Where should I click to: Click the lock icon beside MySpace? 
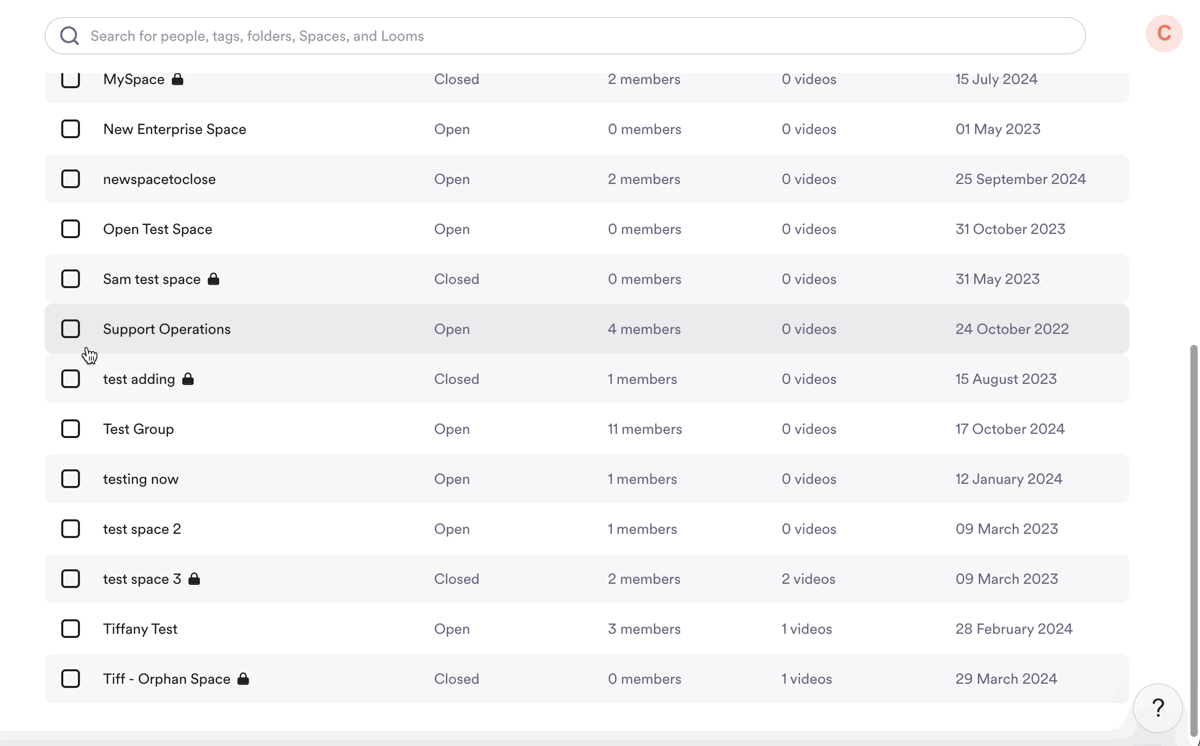click(177, 79)
